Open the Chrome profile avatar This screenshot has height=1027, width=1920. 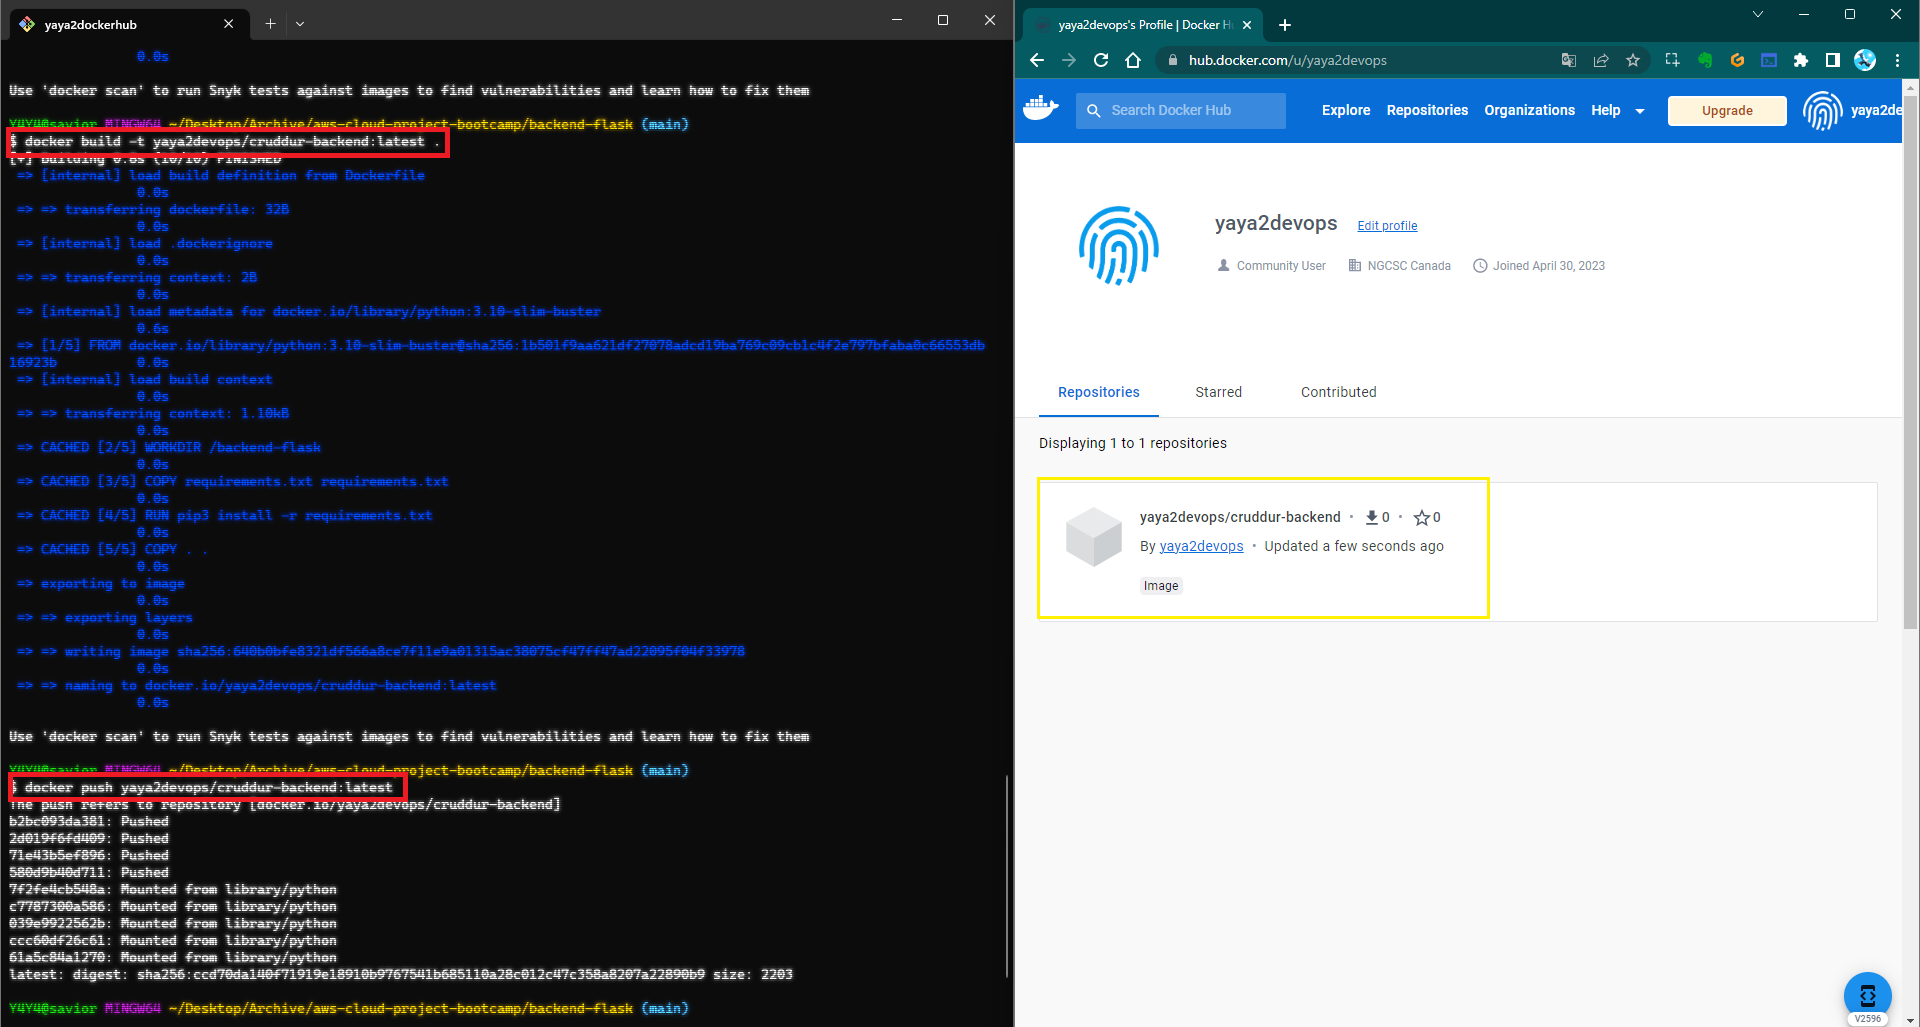(x=1865, y=60)
